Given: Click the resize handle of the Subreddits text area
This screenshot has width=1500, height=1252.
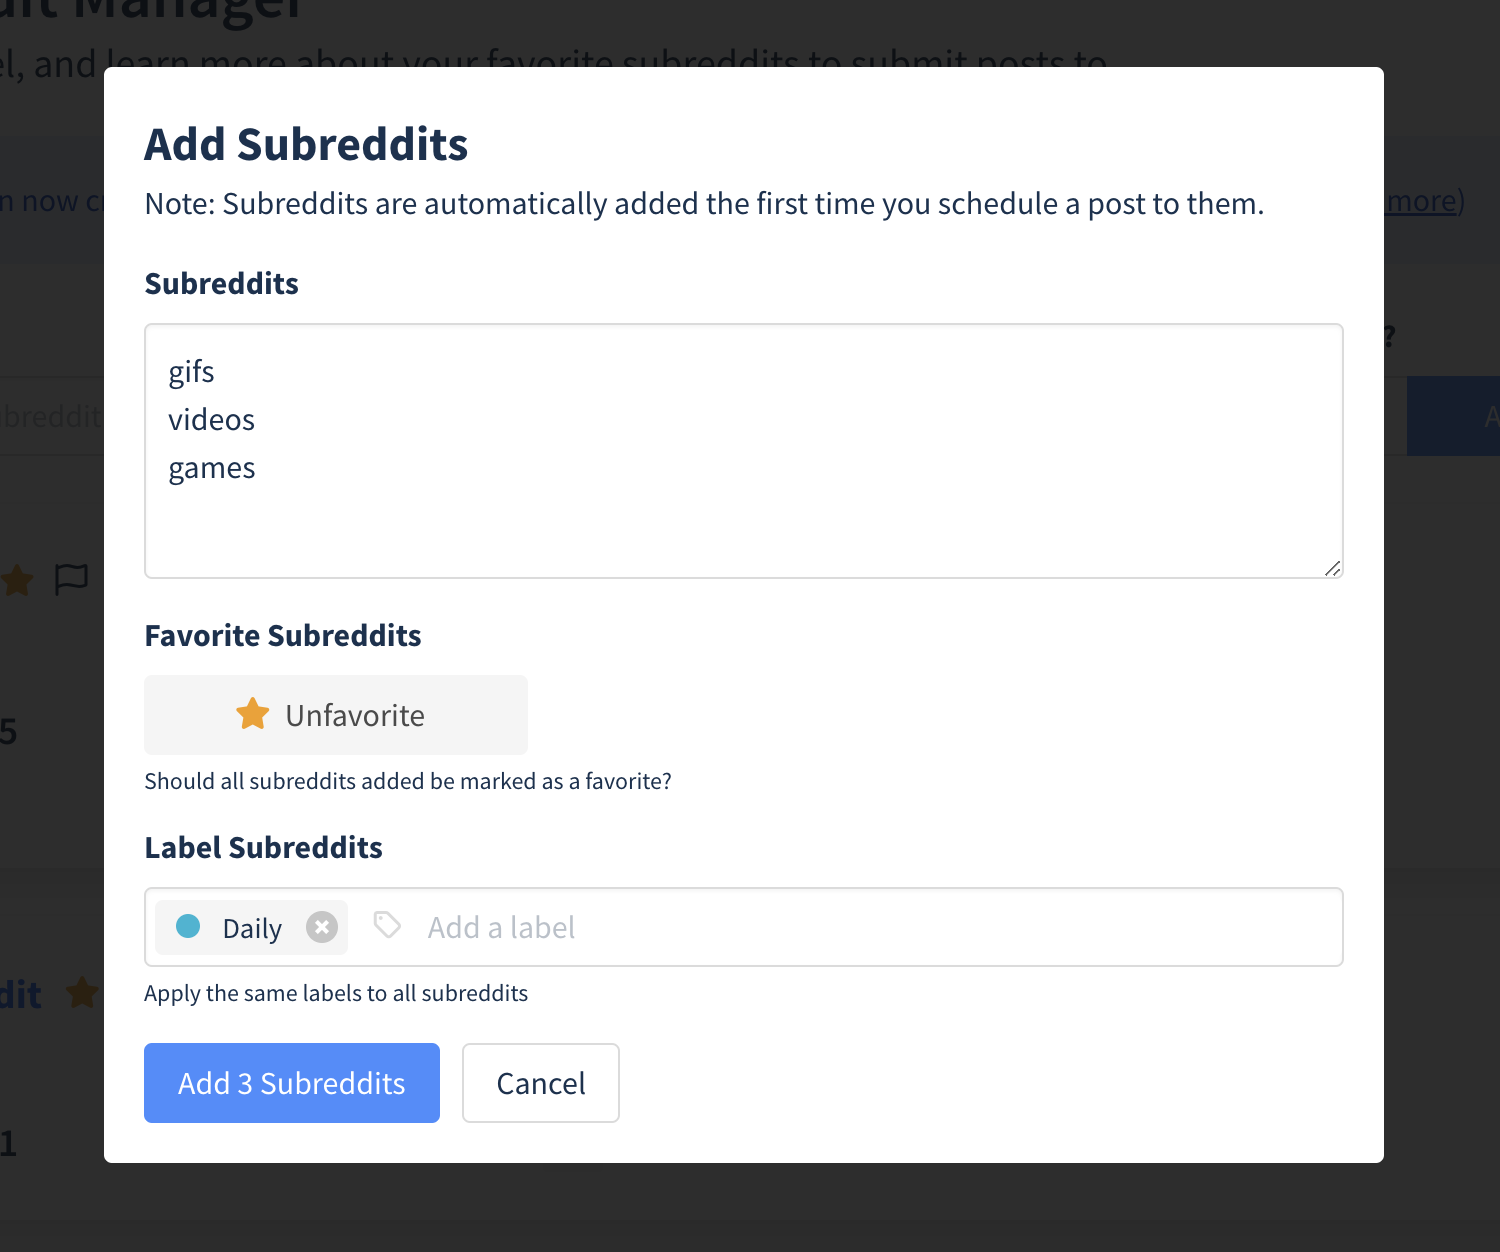Looking at the screenshot, I should (x=1333, y=569).
